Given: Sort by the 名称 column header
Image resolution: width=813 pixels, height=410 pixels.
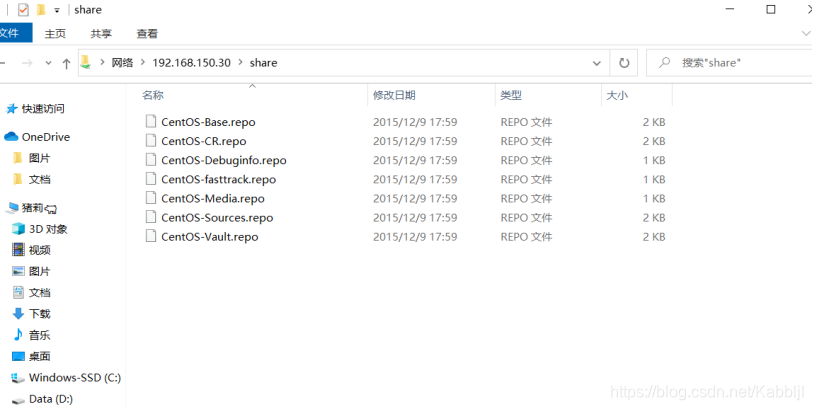Looking at the screenshot, I should click(153, 95).
